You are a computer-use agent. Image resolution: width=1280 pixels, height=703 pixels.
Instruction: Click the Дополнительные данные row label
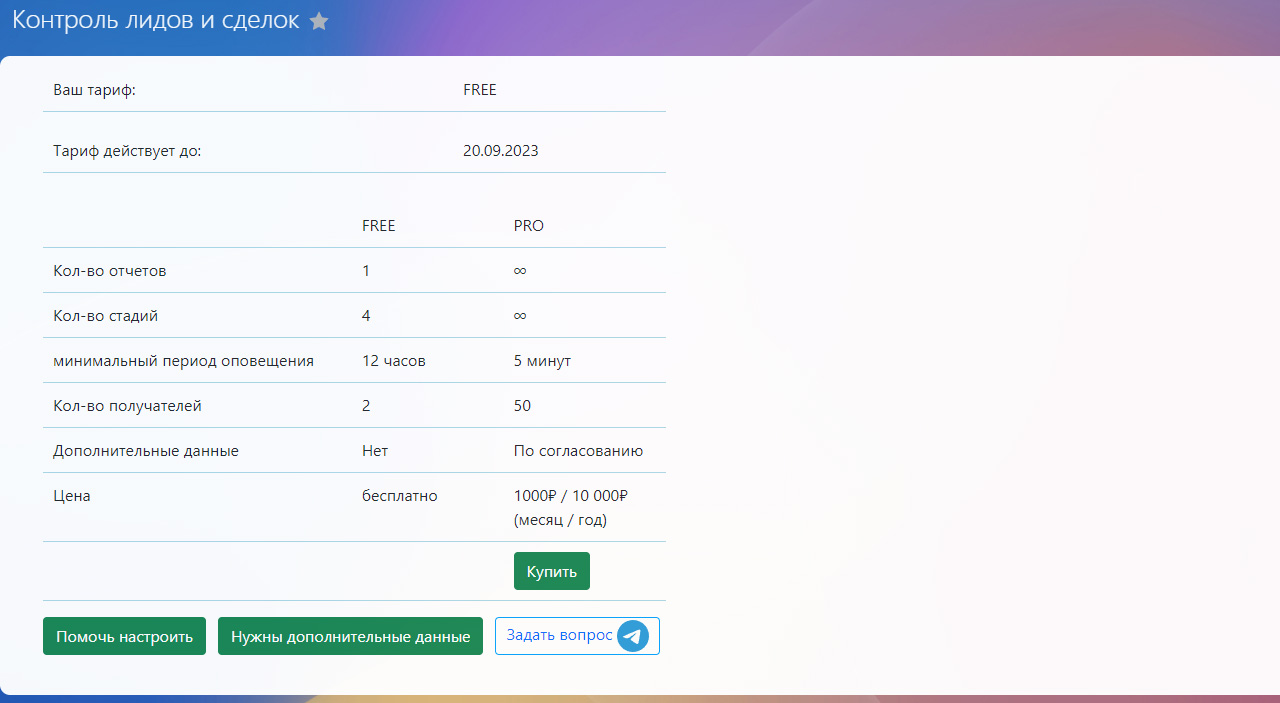click(x=146, y=451)
